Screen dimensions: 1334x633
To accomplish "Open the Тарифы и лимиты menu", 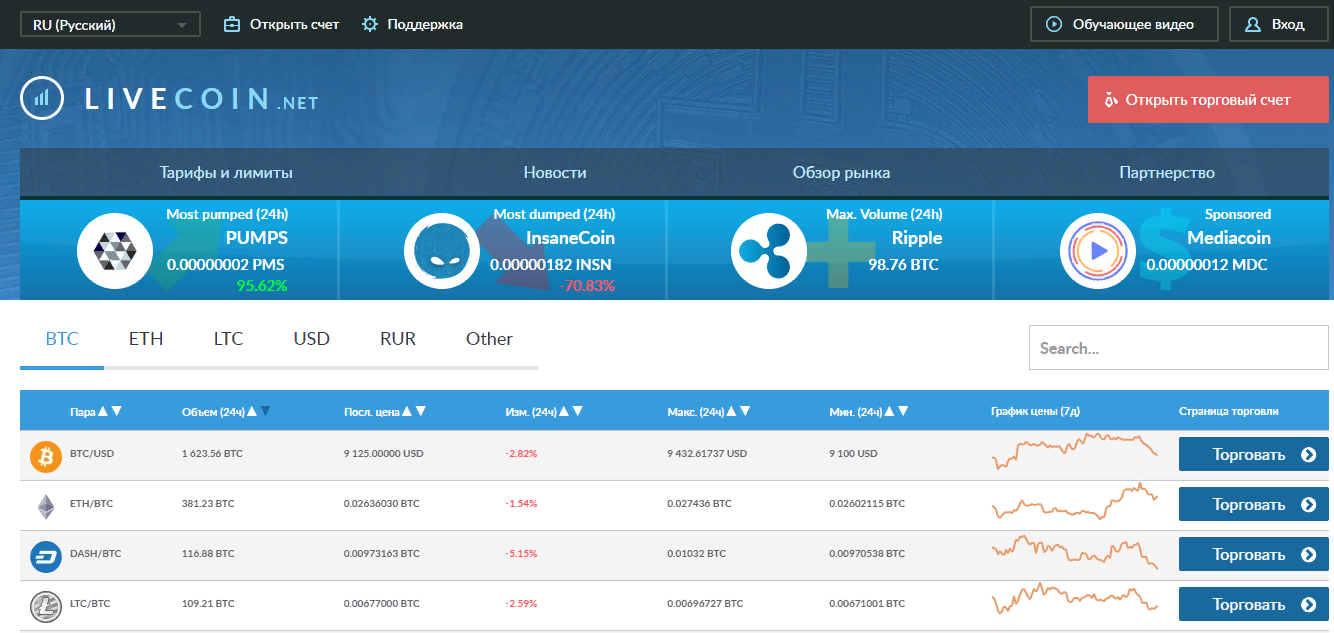I will click(x=226, y=173).
